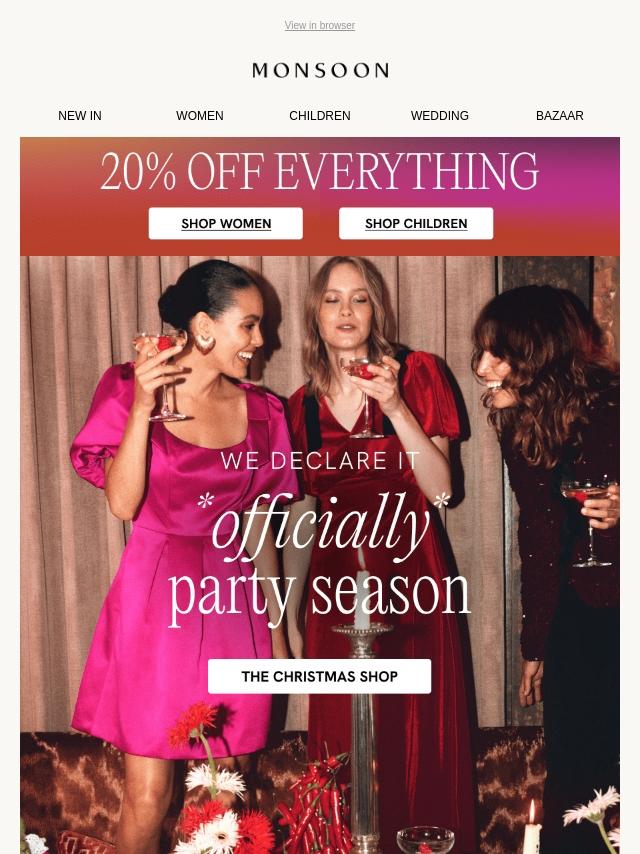Visit the WEDDING category
Screen dimensions: 640x854
pyautogui.click(x=440, y=115)
